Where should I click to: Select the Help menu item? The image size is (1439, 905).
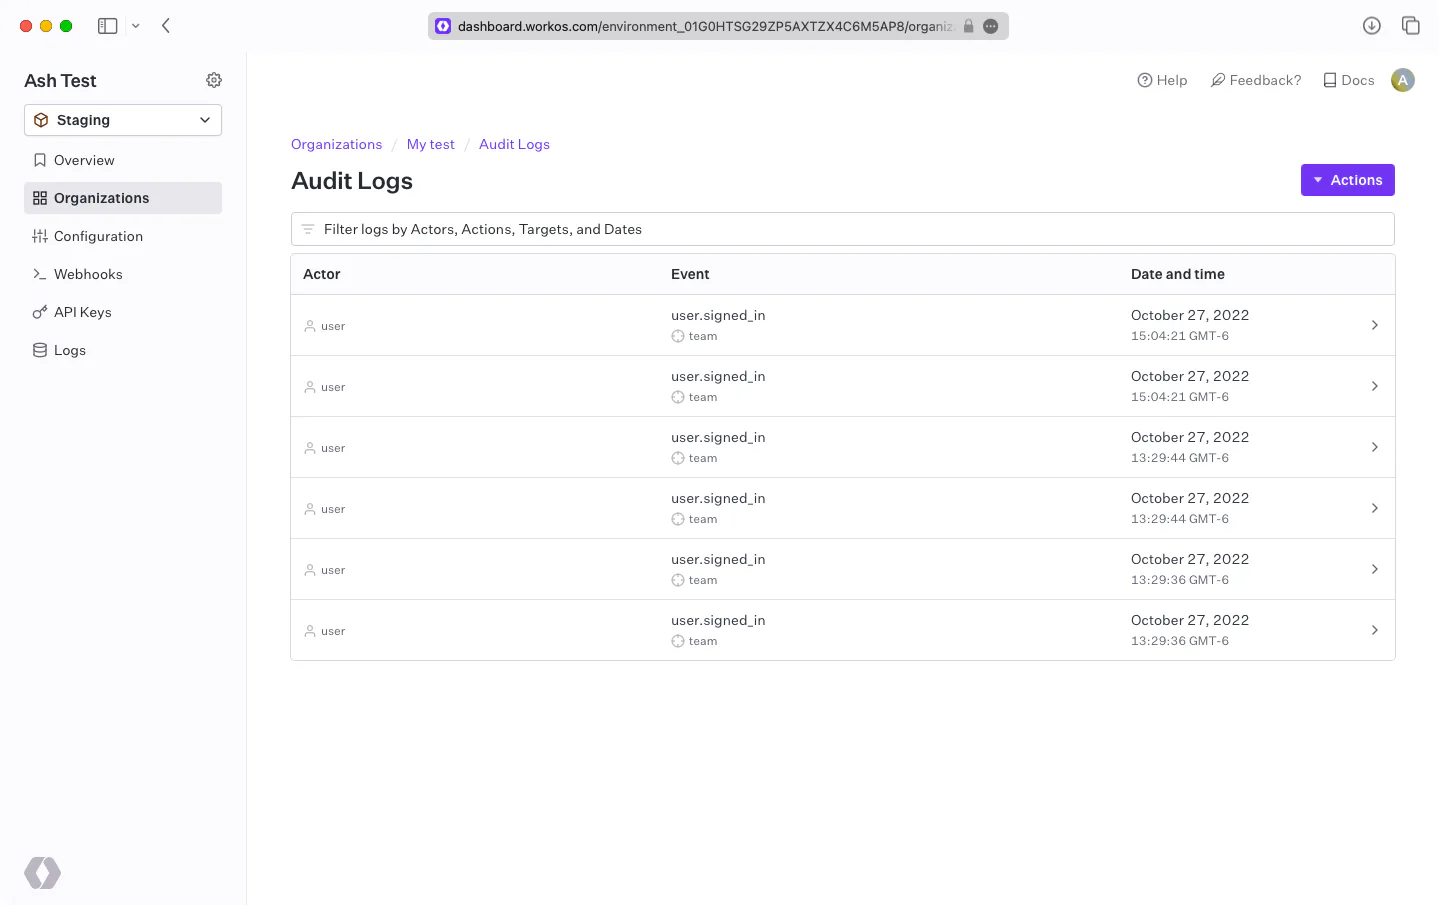pyautogui.click(x=1162, y=80)
